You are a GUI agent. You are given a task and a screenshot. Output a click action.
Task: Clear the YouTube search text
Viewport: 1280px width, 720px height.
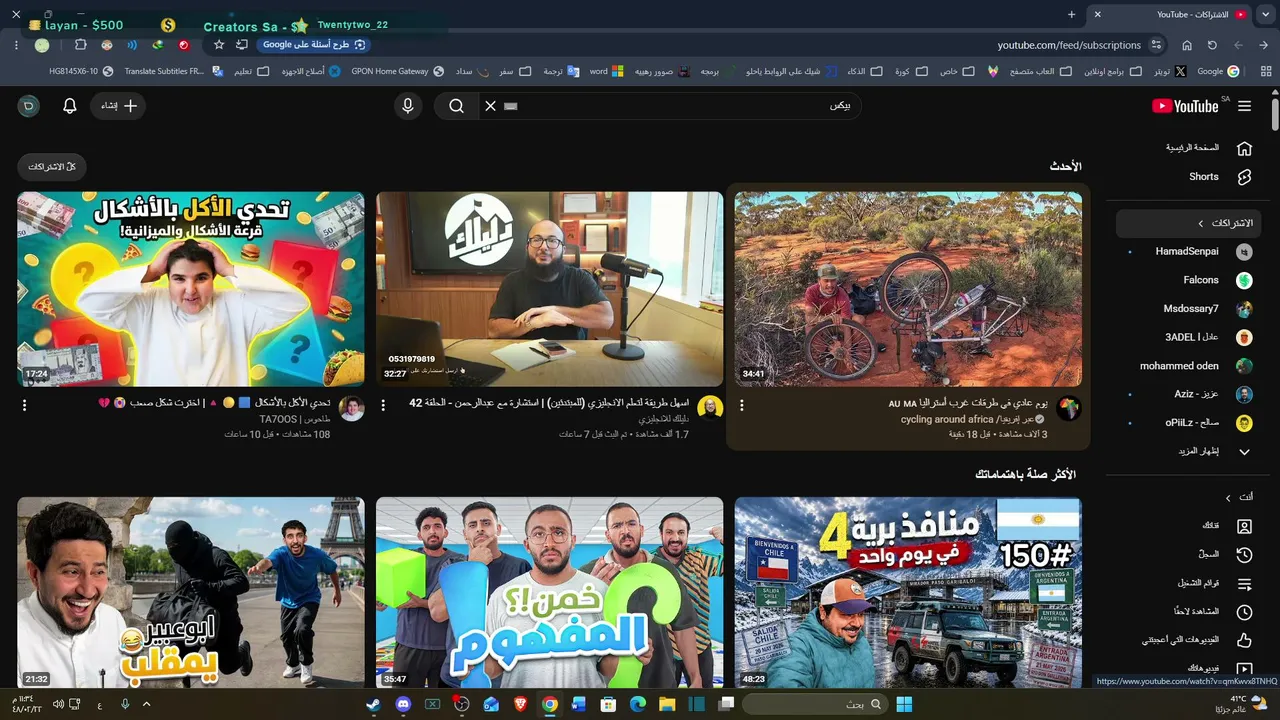pos(490,106)
